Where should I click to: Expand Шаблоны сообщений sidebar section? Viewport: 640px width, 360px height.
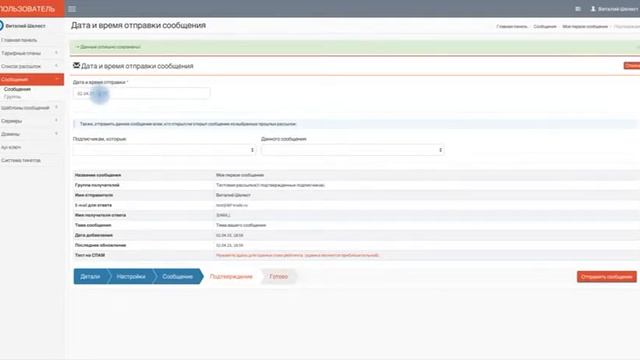32,108
